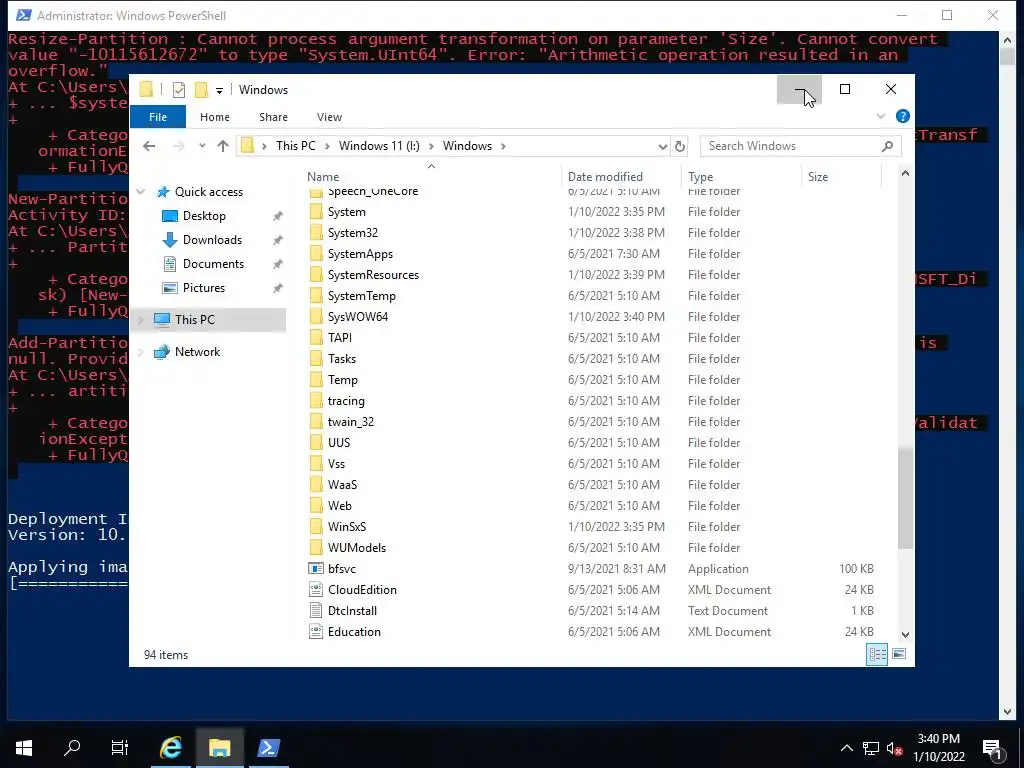The width and height of the screenshot is (1024, 768).
Task: Open Documents in Quick access
Action: (213, 264)
